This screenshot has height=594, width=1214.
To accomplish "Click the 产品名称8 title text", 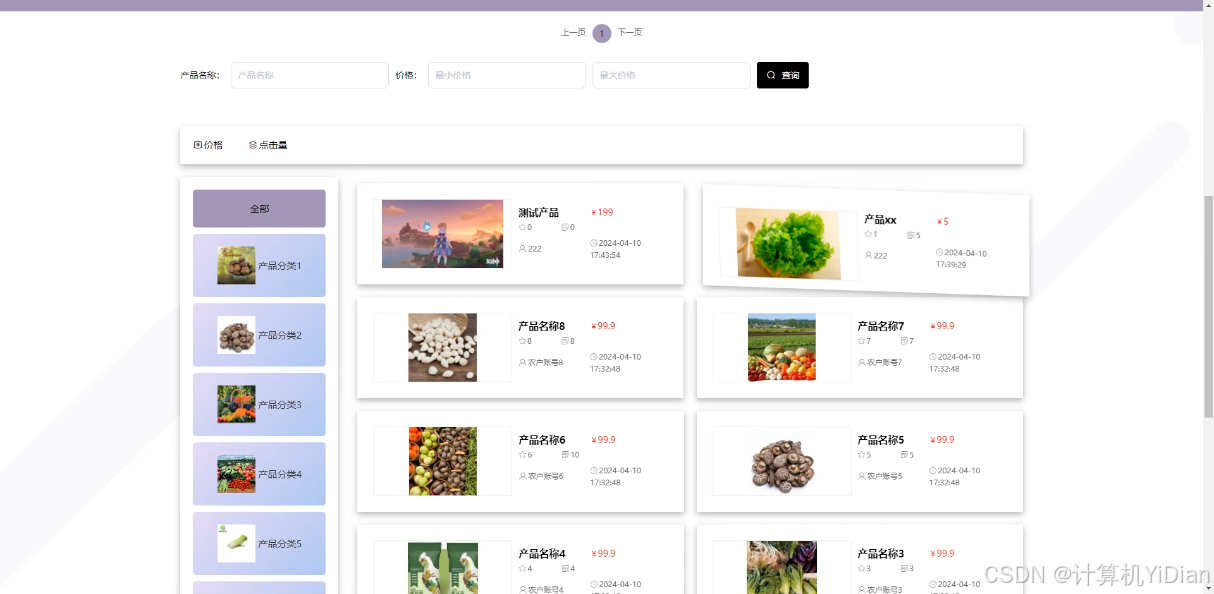I will 541,326.
